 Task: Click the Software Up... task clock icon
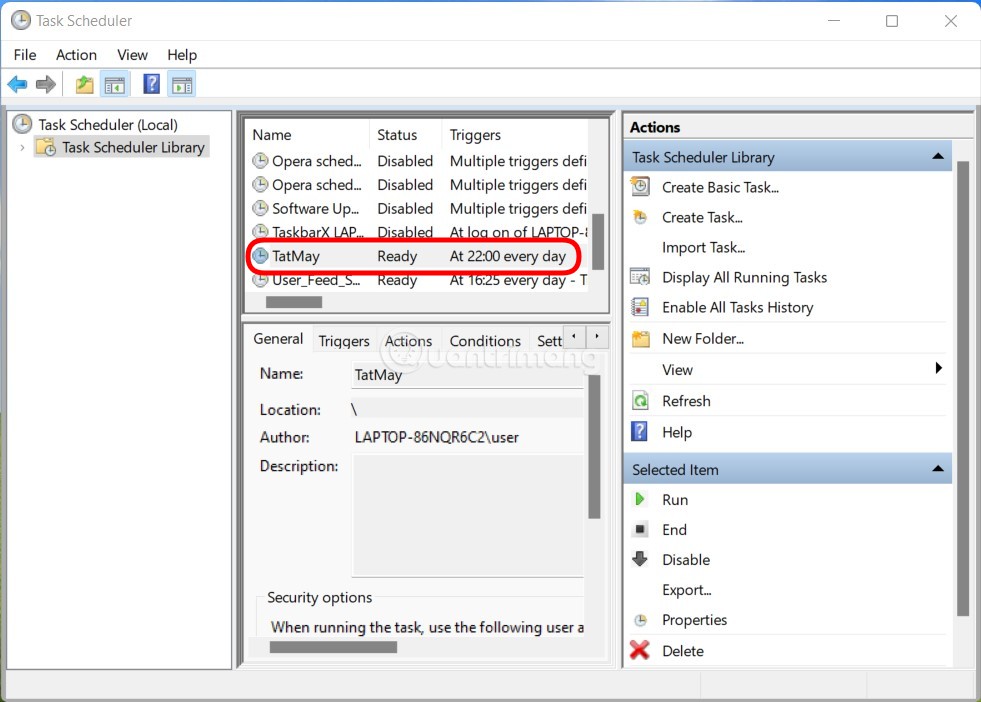click(x=260, y=208)
